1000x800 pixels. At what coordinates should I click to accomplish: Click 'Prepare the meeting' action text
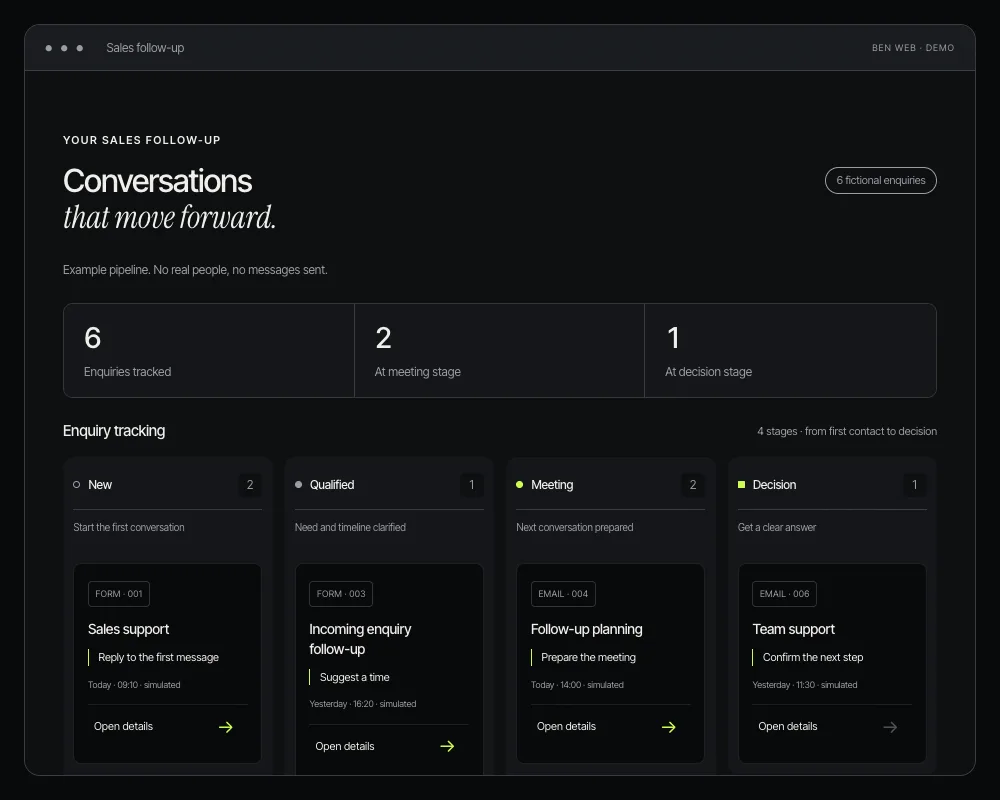pyautogui.click(x=588, y=657)
